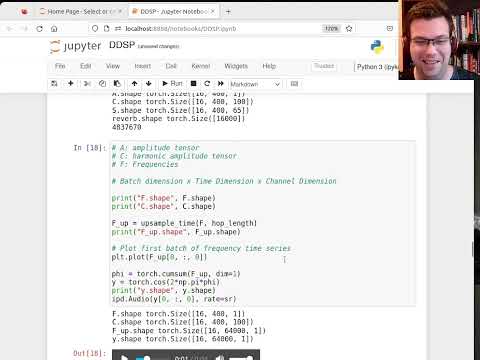Select the In [18] cell prompt

pyautogui.click(x=90, y=148)
